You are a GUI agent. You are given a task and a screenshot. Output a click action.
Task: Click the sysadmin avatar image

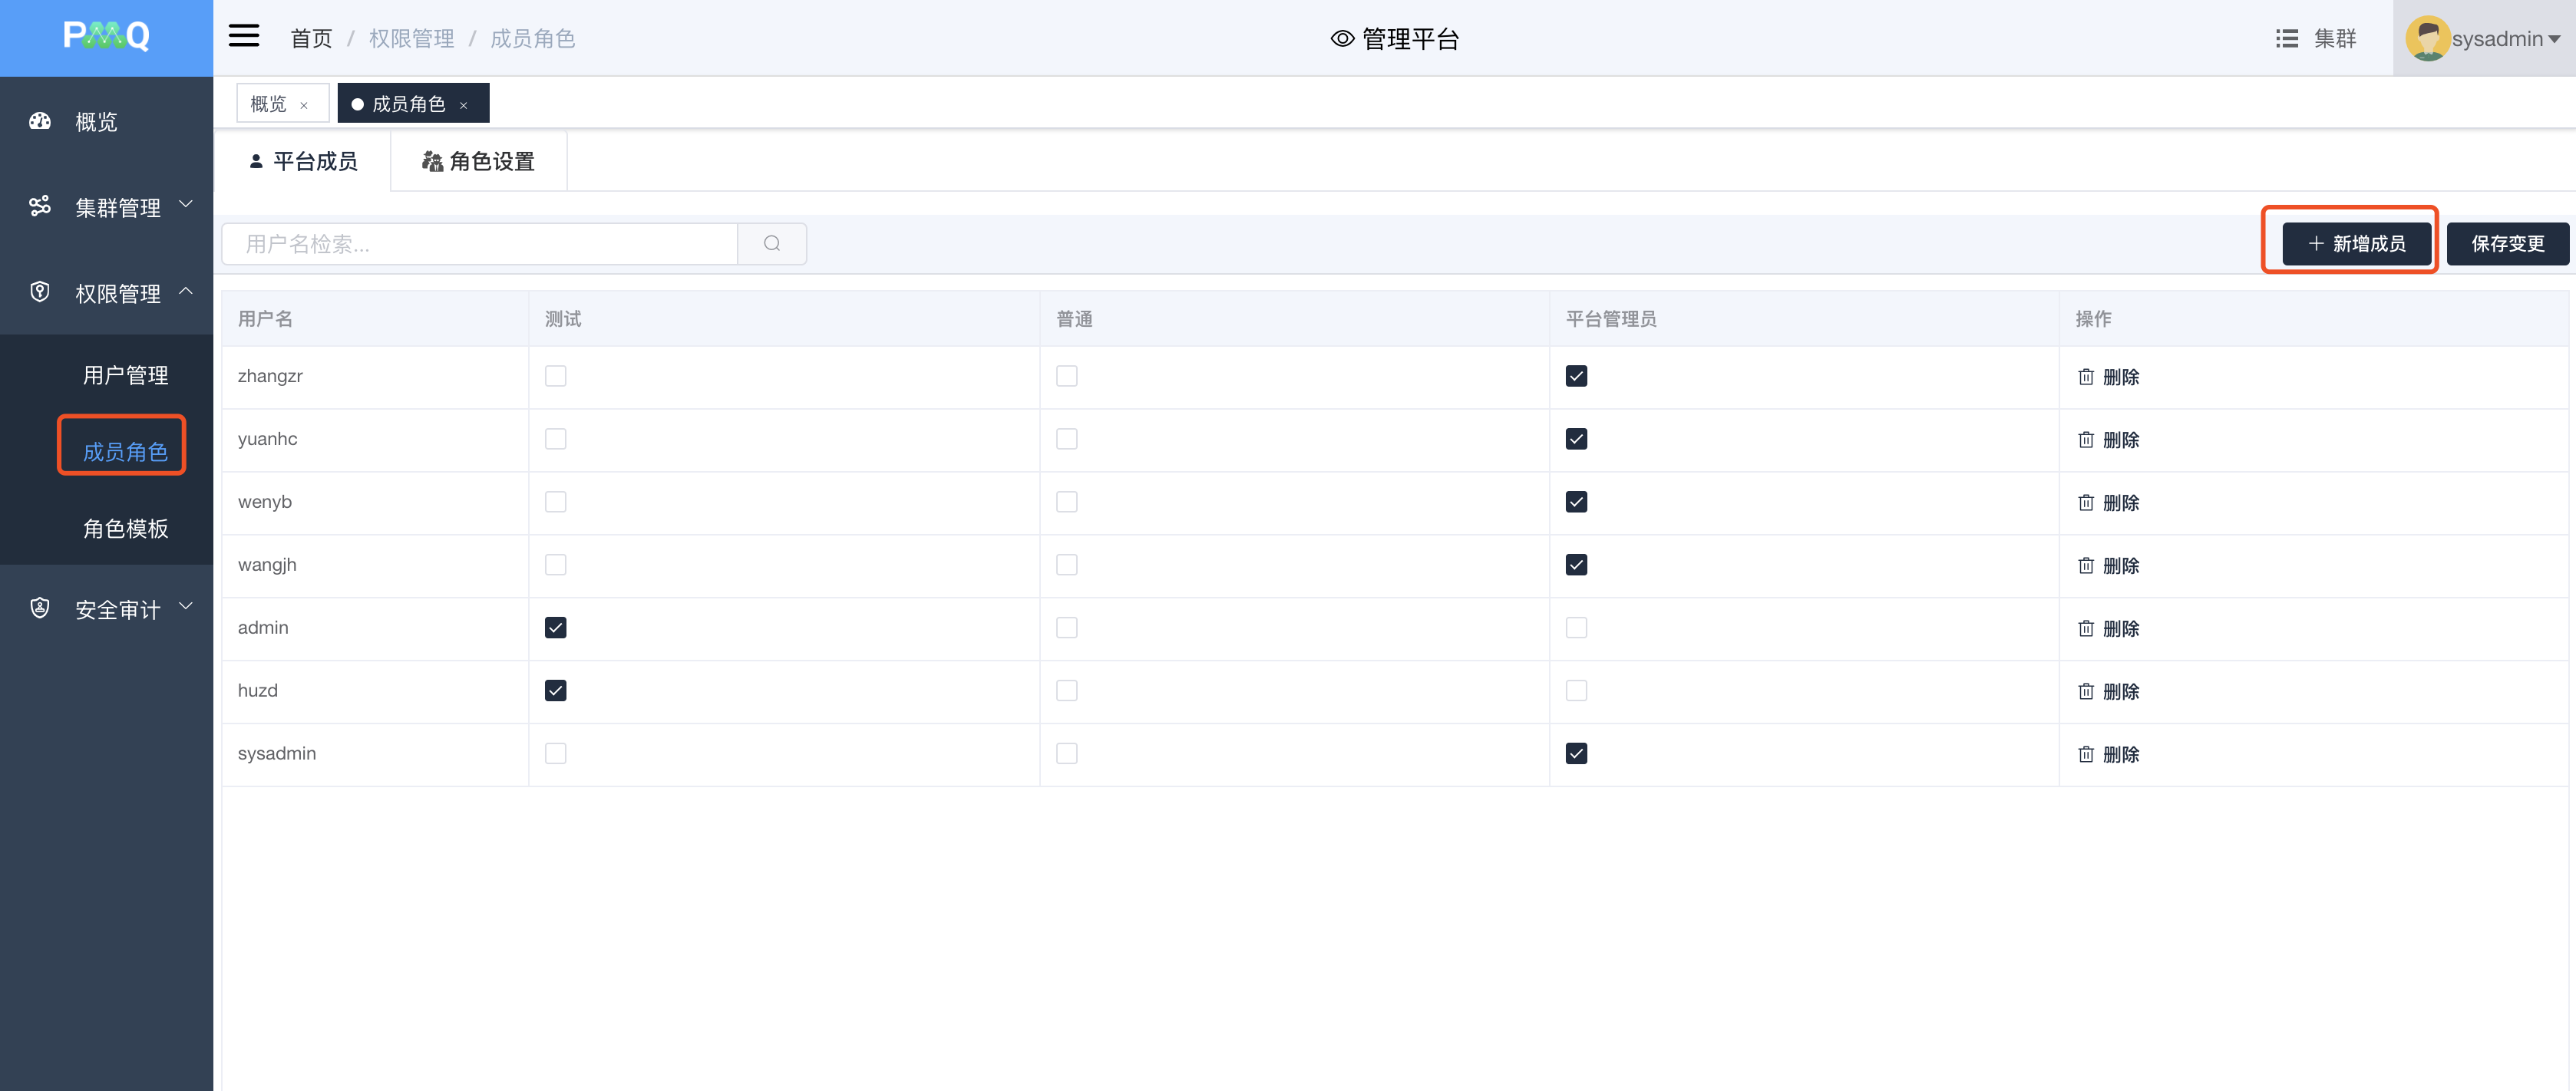[x=2426, y=39]
